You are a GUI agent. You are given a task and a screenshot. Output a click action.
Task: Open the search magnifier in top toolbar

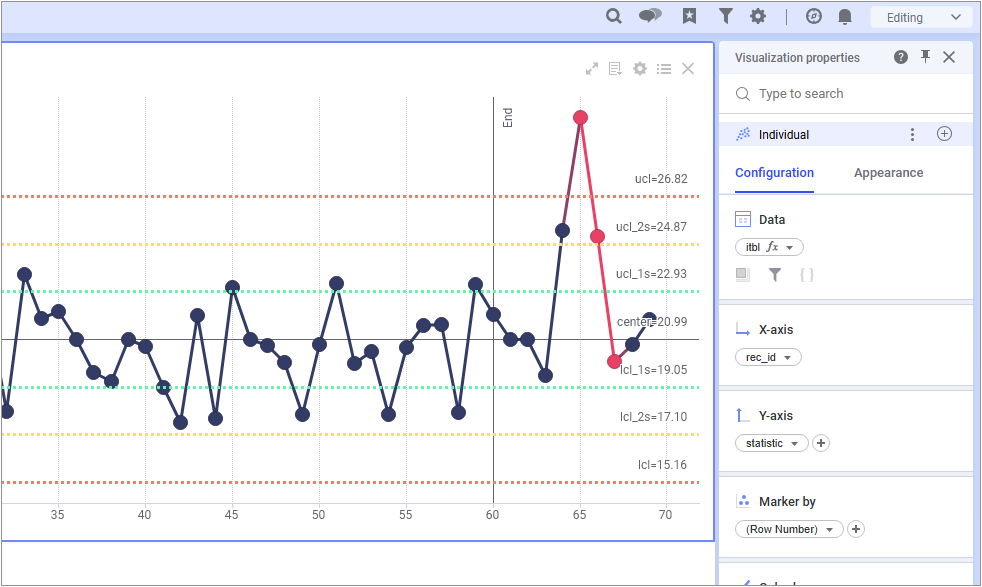(x=614, y=16)
